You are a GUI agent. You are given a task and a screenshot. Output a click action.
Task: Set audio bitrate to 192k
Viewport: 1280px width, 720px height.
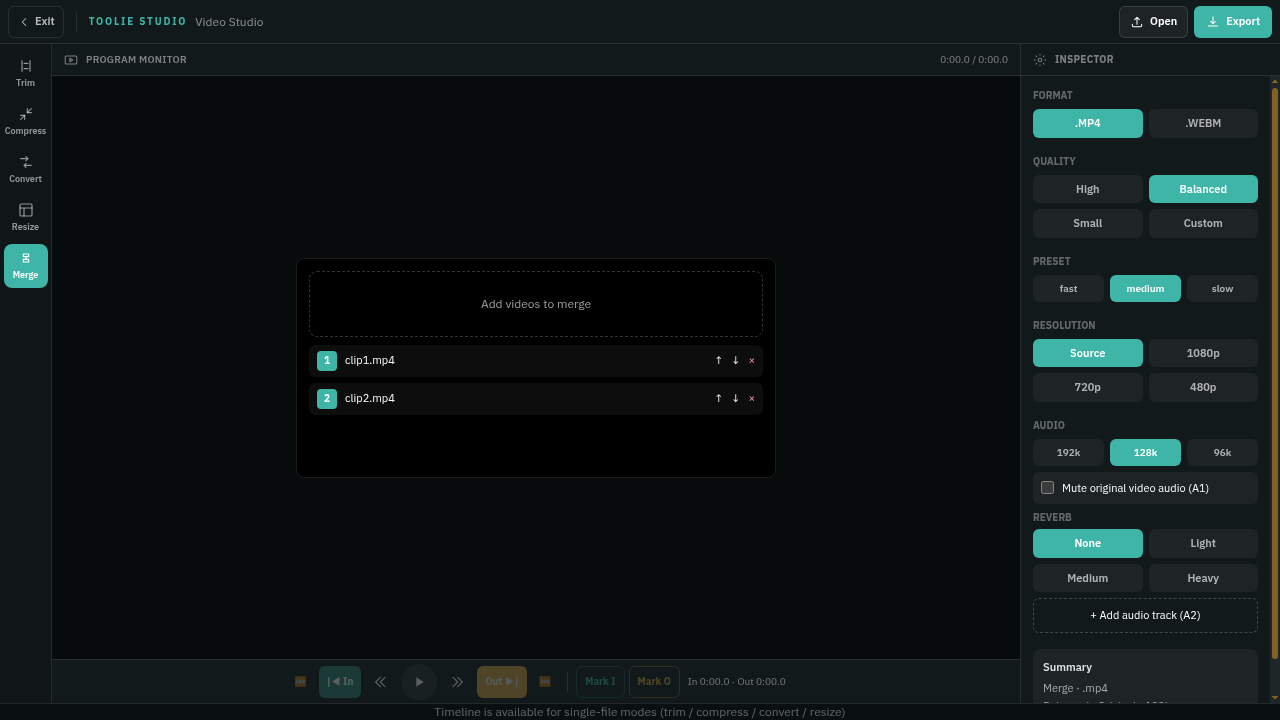click(1068, 452)
